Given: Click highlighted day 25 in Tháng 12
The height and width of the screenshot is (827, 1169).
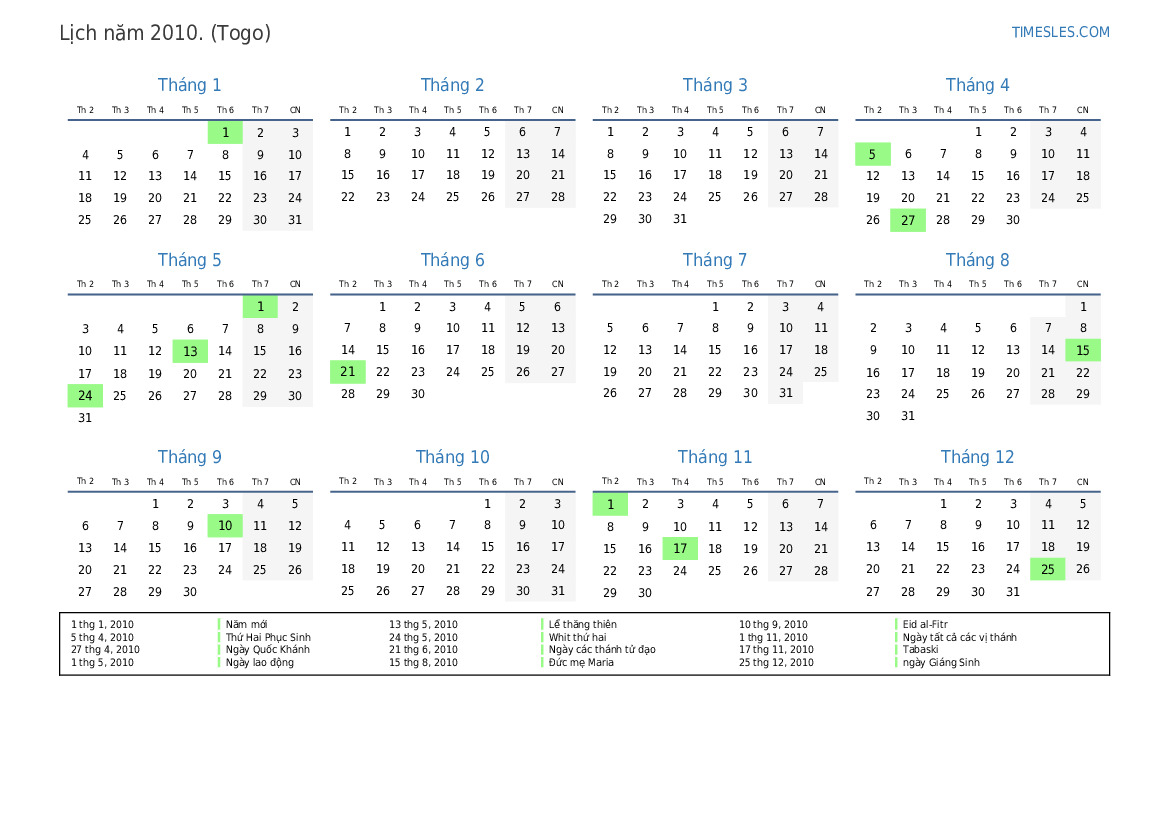Looking at the screenshot, I should click(1047, 569).
